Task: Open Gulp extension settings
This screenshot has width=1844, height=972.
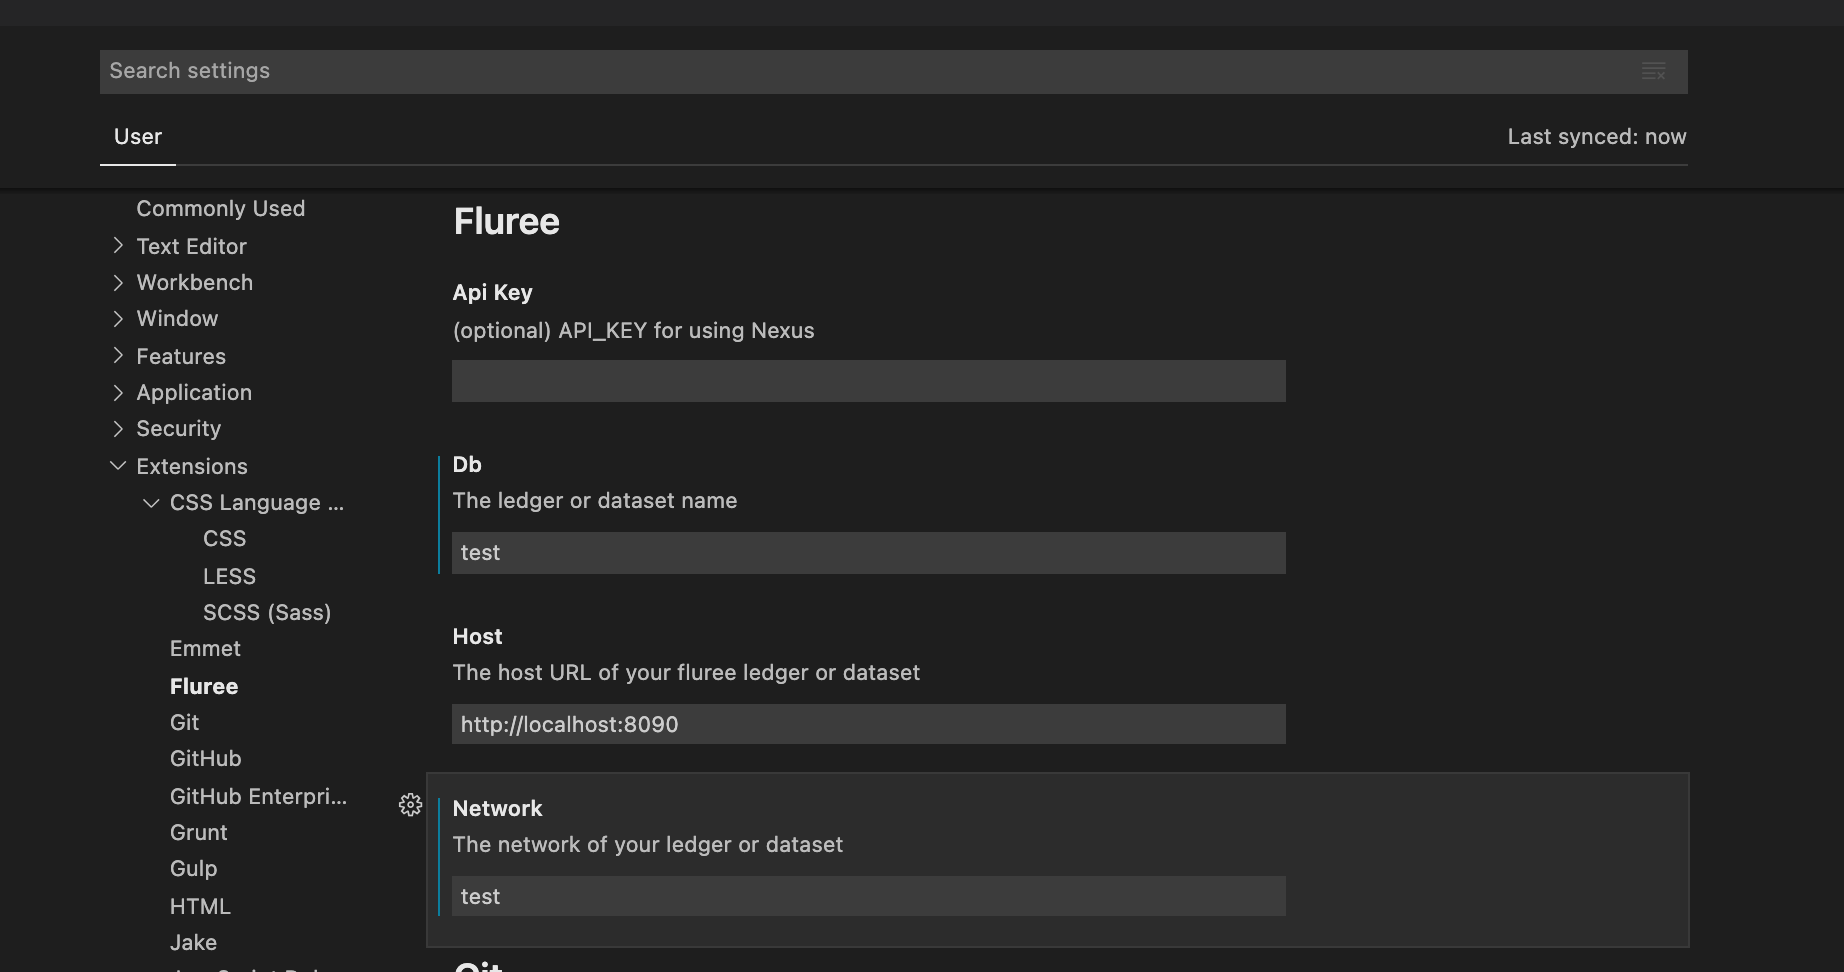Action: pos(193,868)
